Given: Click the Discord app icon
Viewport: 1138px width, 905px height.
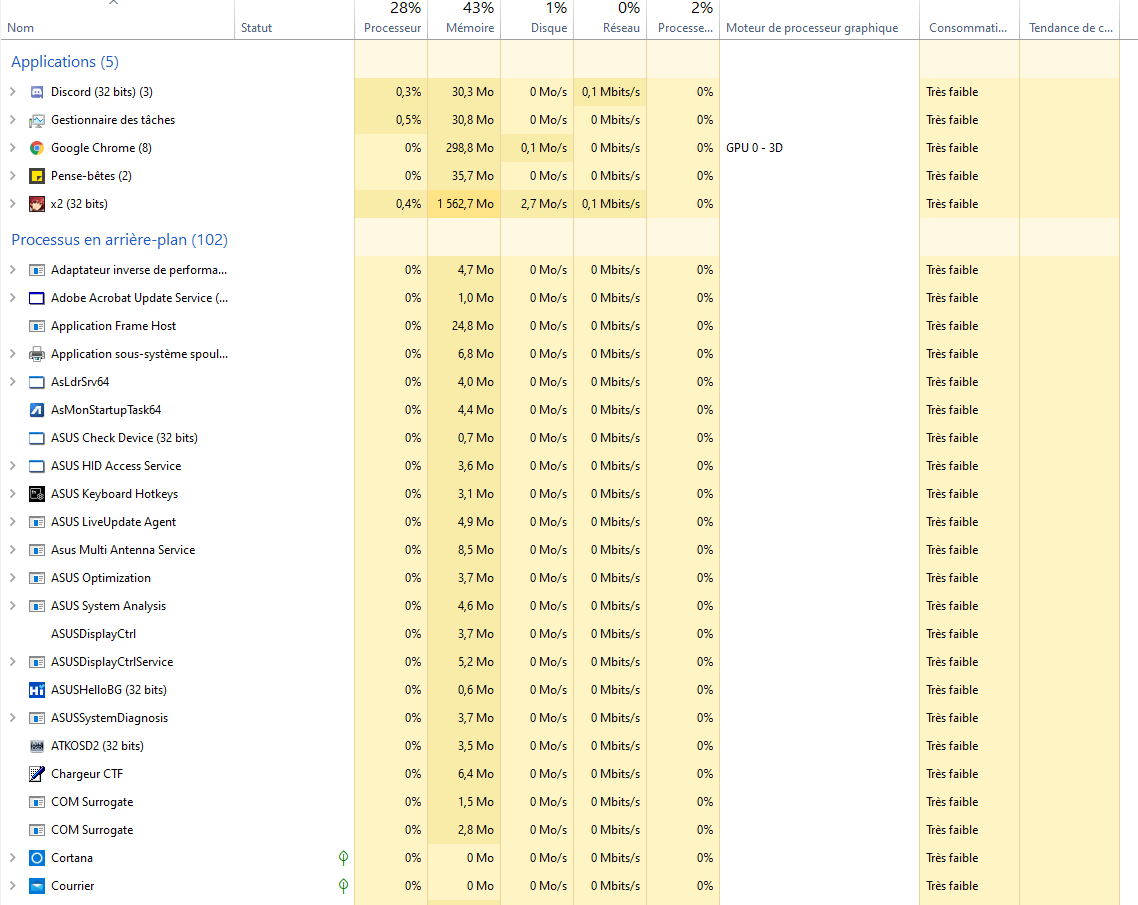Looking at the screenshot, I should pyautogui.click(x=37, y=92).
